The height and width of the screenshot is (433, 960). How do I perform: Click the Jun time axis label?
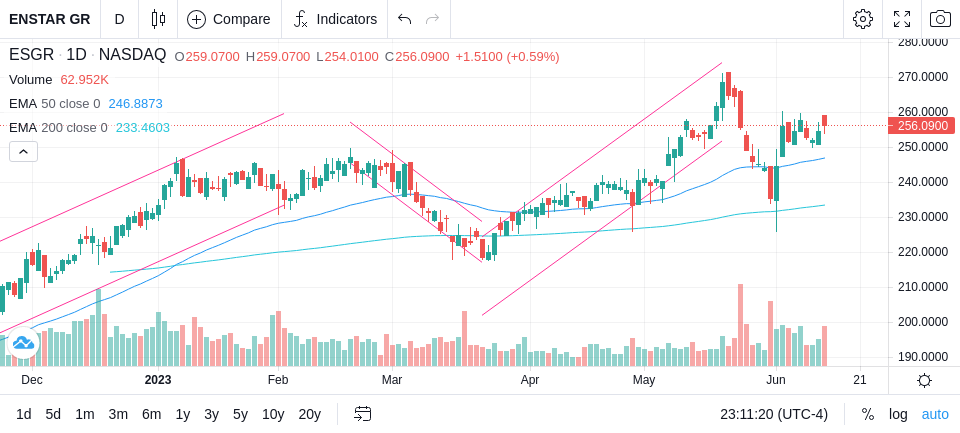(776, 380)
